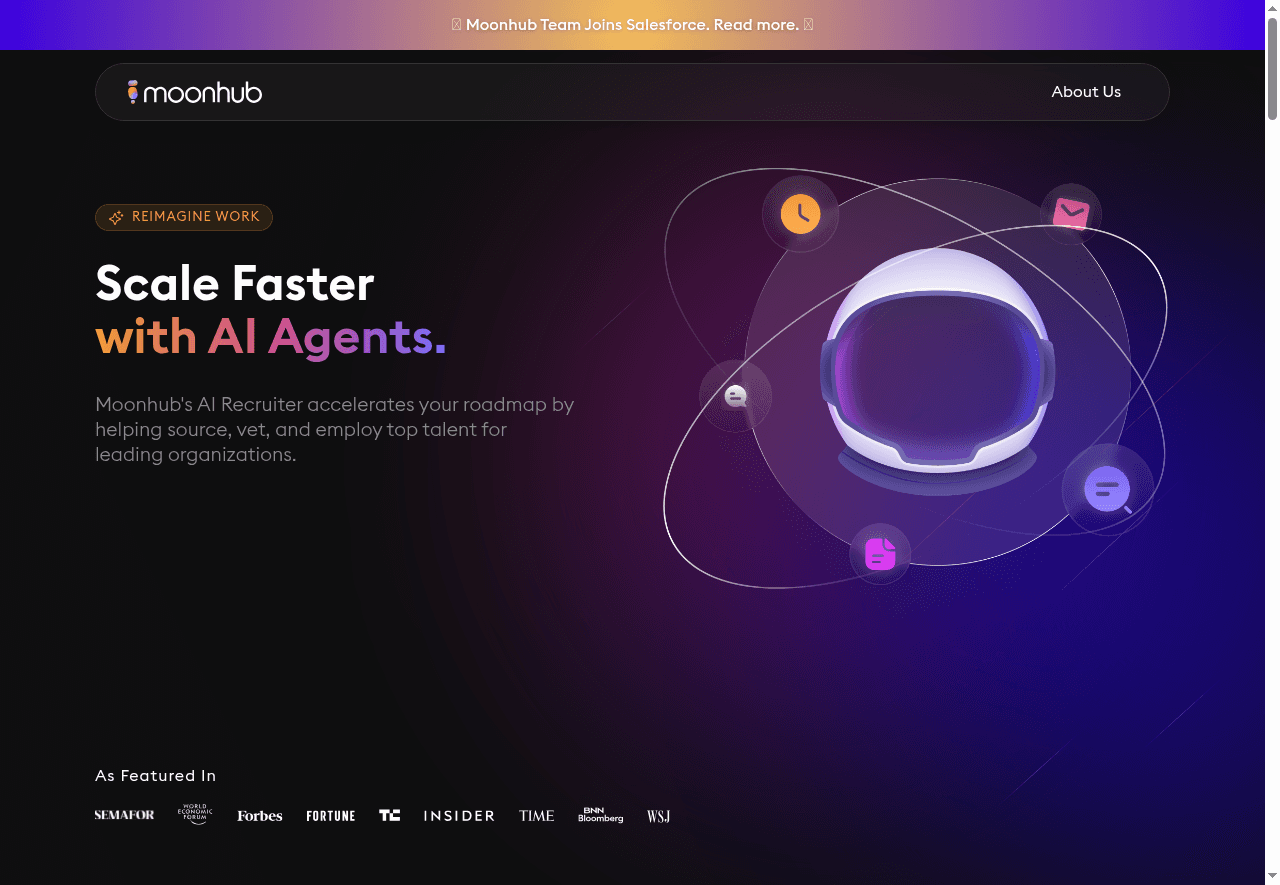The height and width of the screenshot is (885, 1280).
Task: Click the orange clock icon orbiting the helmet
Action: point(800,214)
